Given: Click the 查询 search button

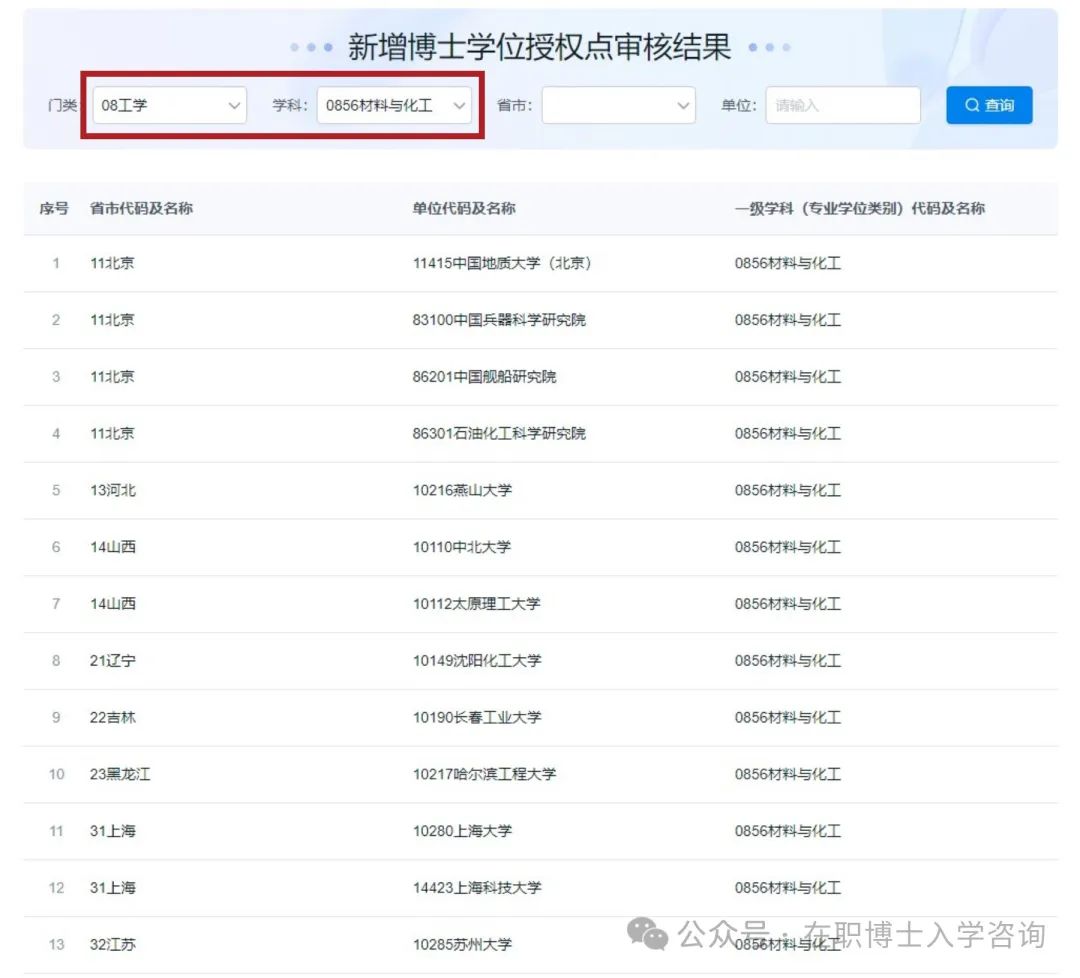Looking at the screenshot, I should 989,105.
